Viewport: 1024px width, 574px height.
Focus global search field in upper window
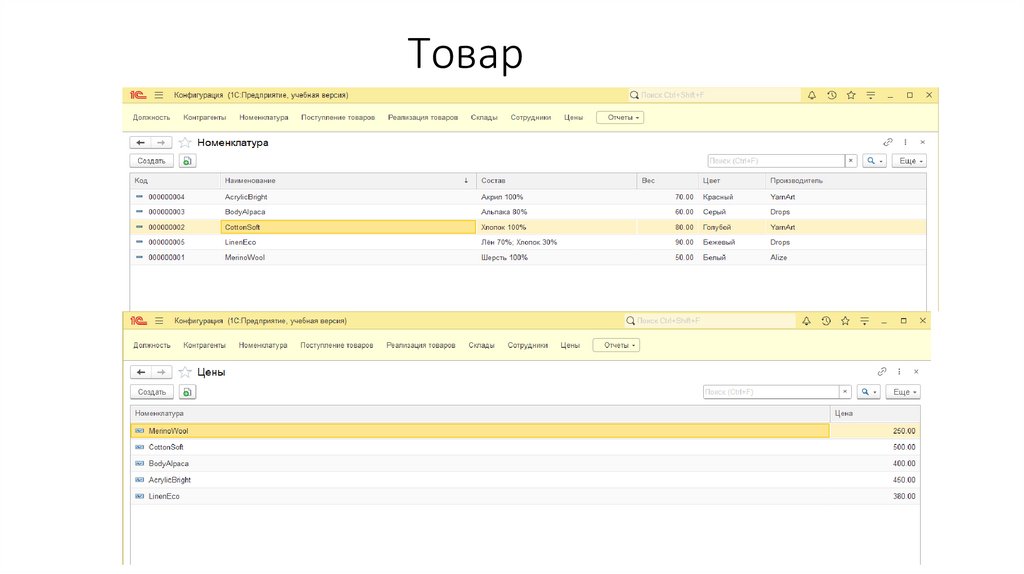coord(715,95)
